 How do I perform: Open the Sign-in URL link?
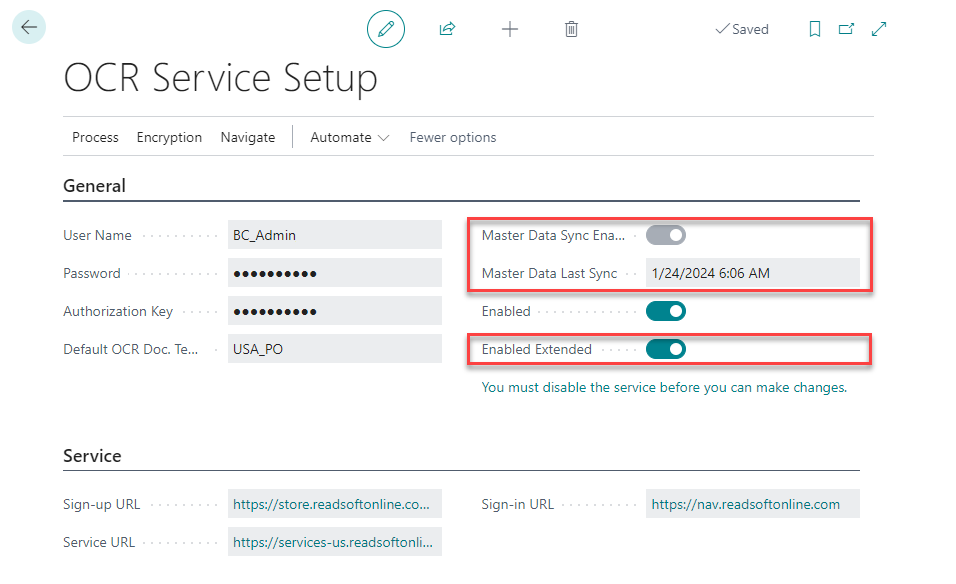coord(745,504)
